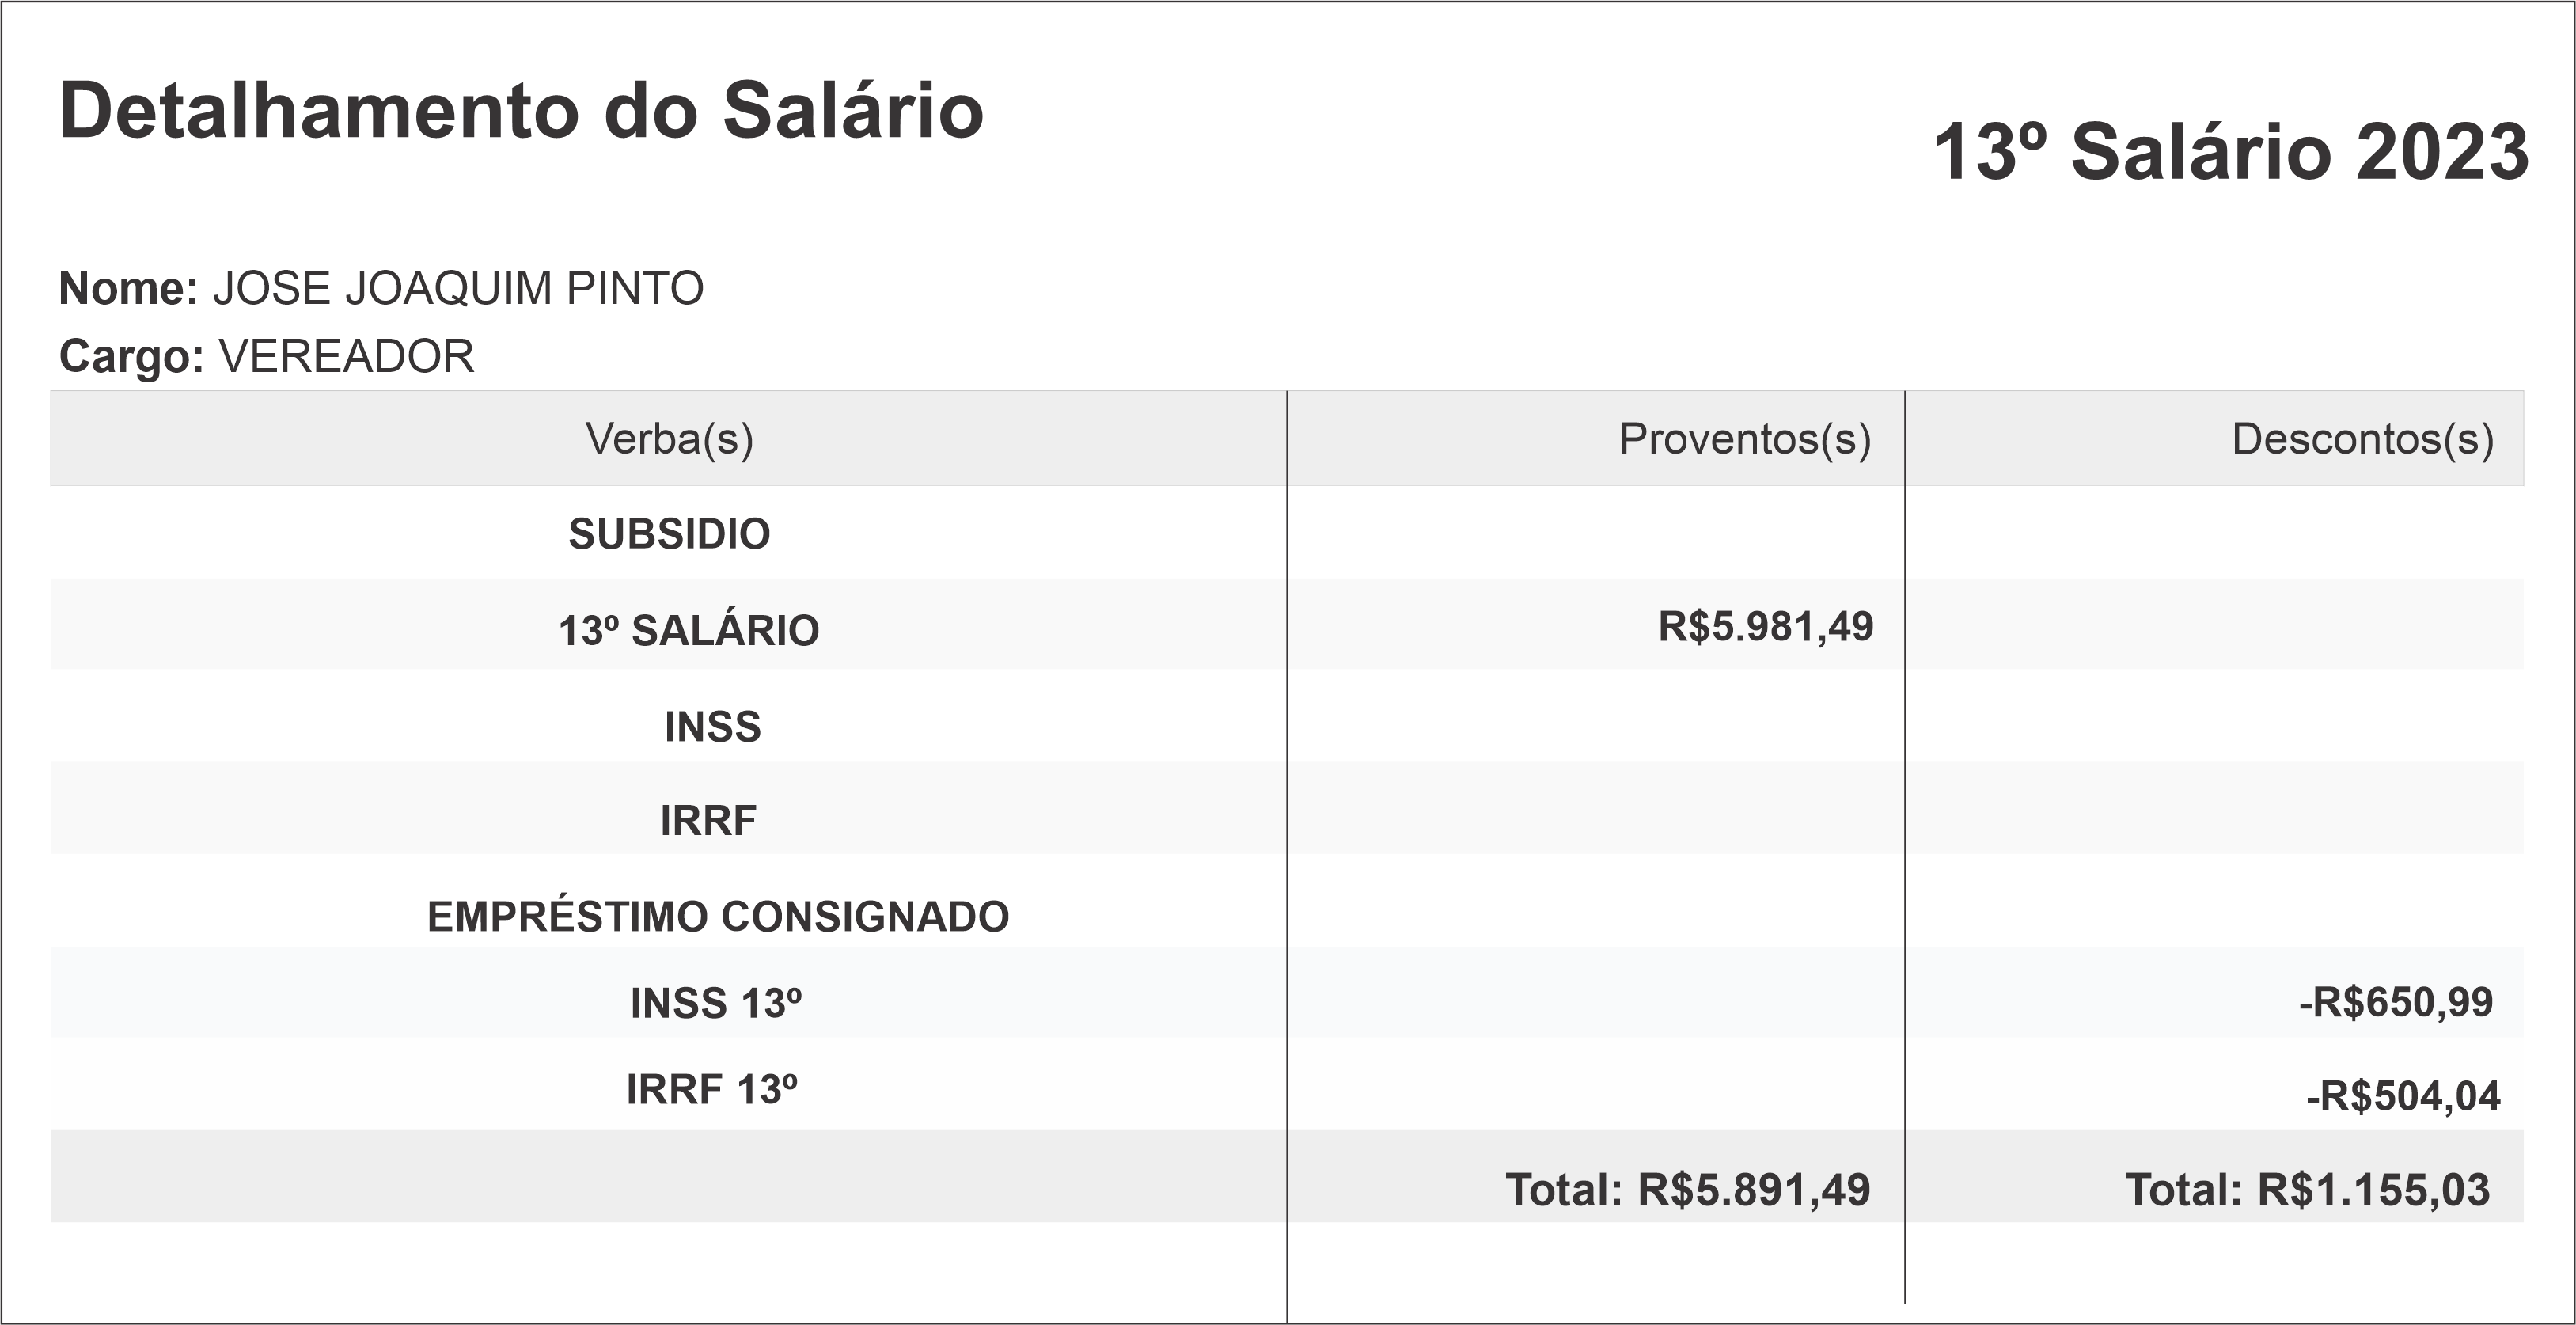Click the R$5.981,49 proventos value
This screenshot has width=2576, height=1325.
tap(1765, 627)
